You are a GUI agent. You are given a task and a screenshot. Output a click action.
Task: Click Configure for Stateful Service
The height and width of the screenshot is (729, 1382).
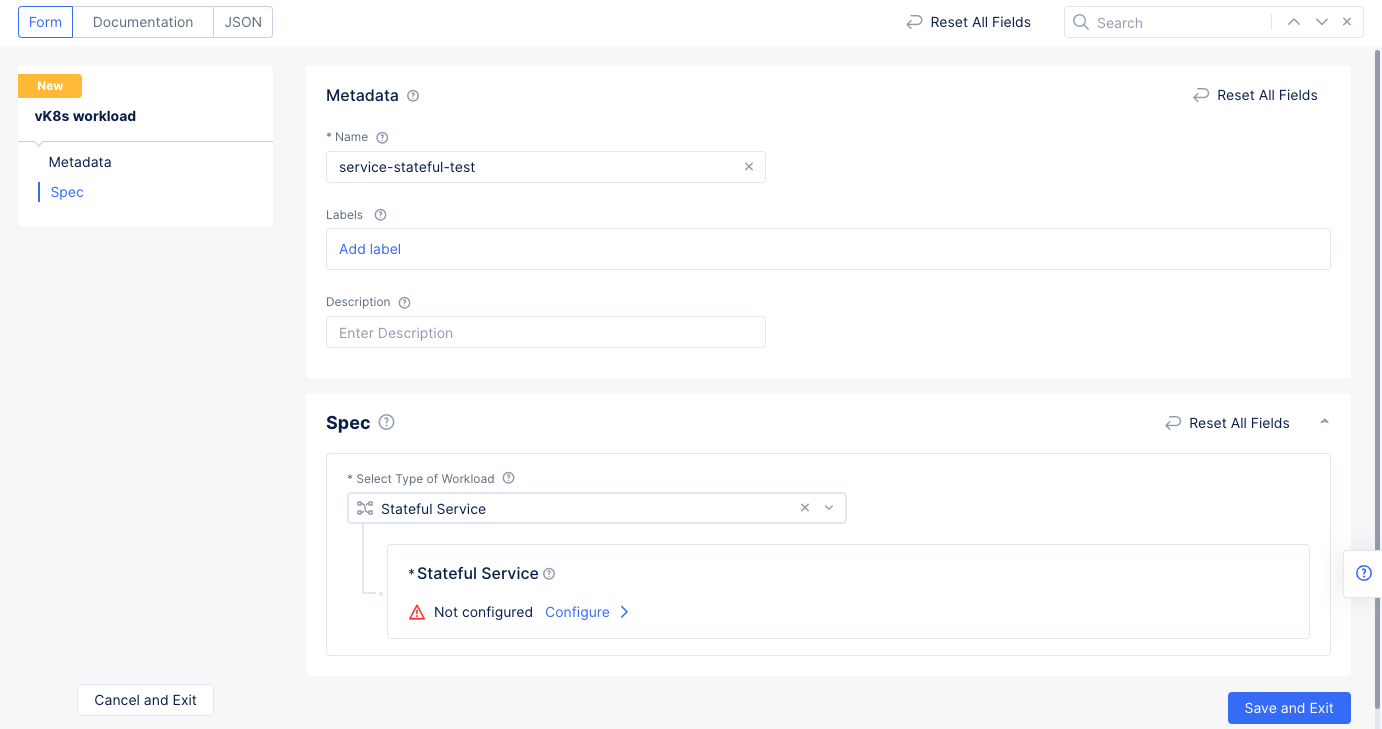(578, 611)
